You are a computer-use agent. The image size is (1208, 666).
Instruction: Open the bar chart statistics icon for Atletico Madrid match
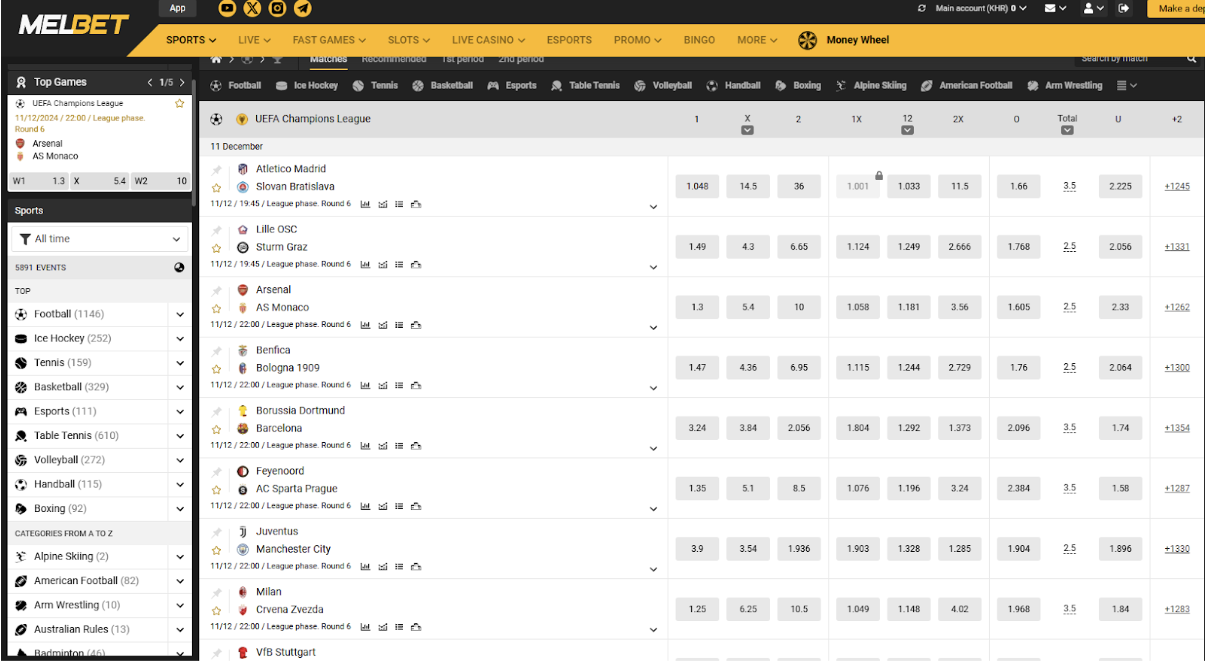tap(365, 204)
